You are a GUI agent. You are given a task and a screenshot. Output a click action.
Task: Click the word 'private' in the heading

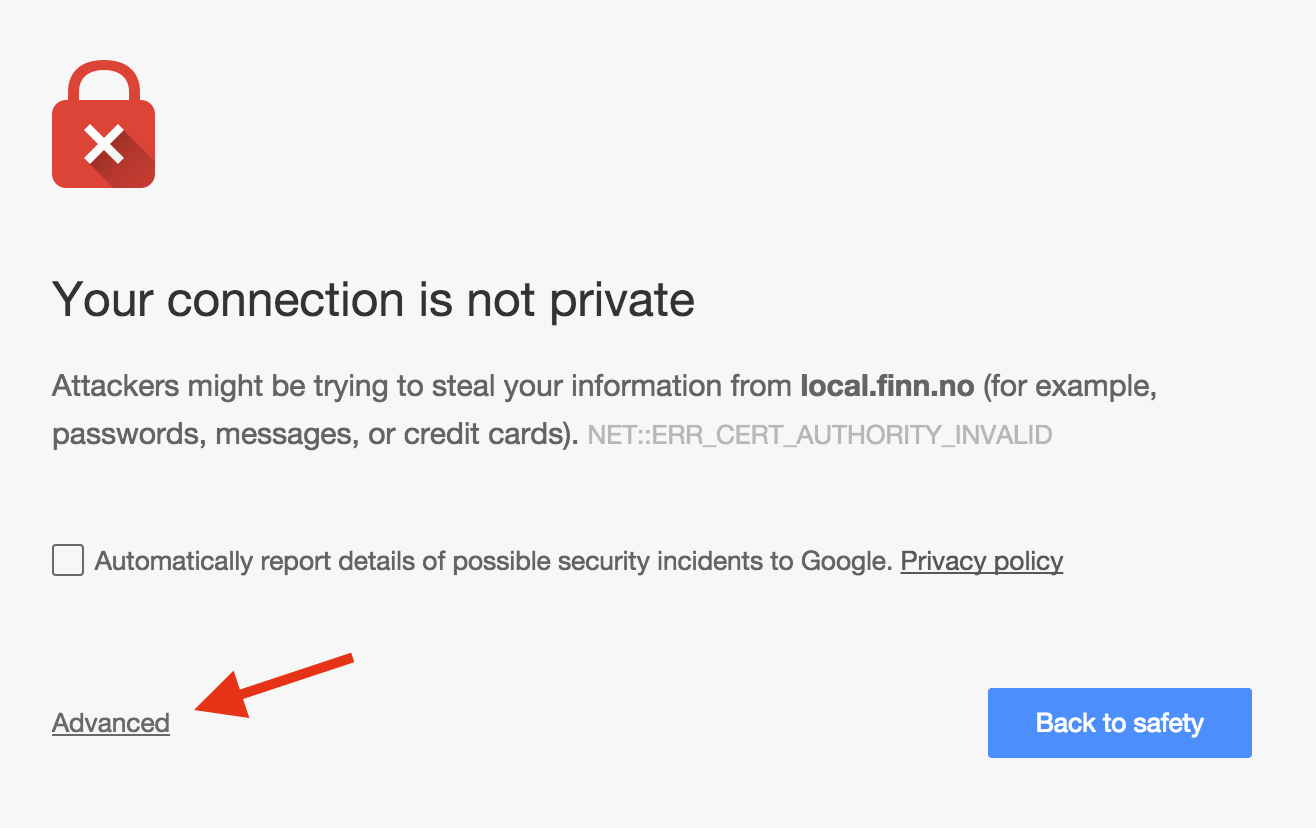622,299
